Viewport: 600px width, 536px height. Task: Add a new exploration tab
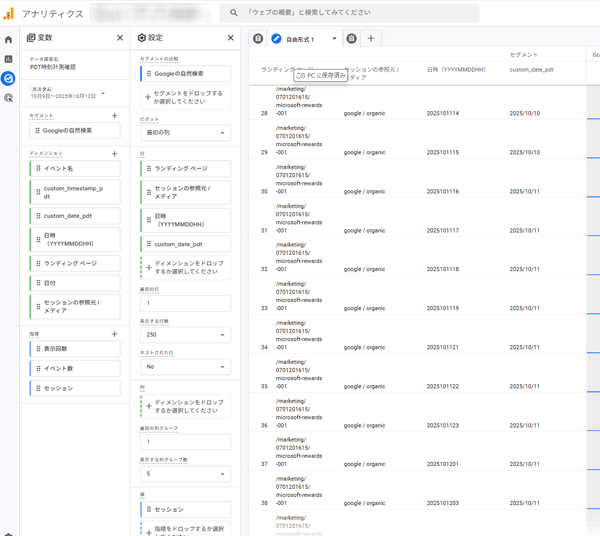pos(371,39)
